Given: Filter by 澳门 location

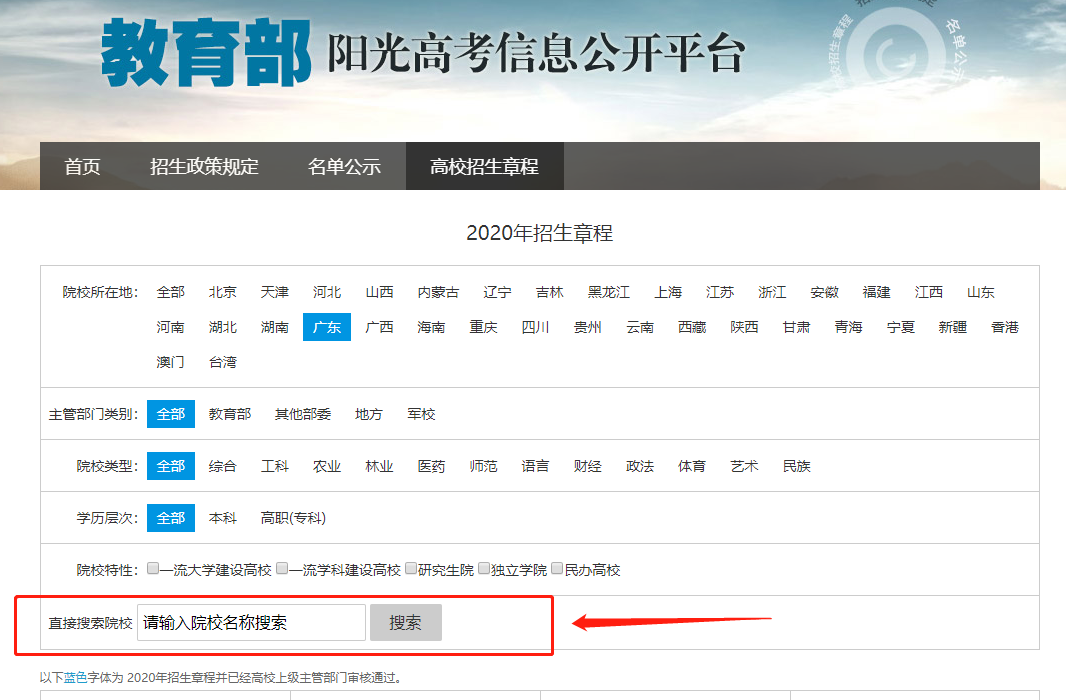Looking at the screenshot, I should pyautogui.click(x=171, y=362).
